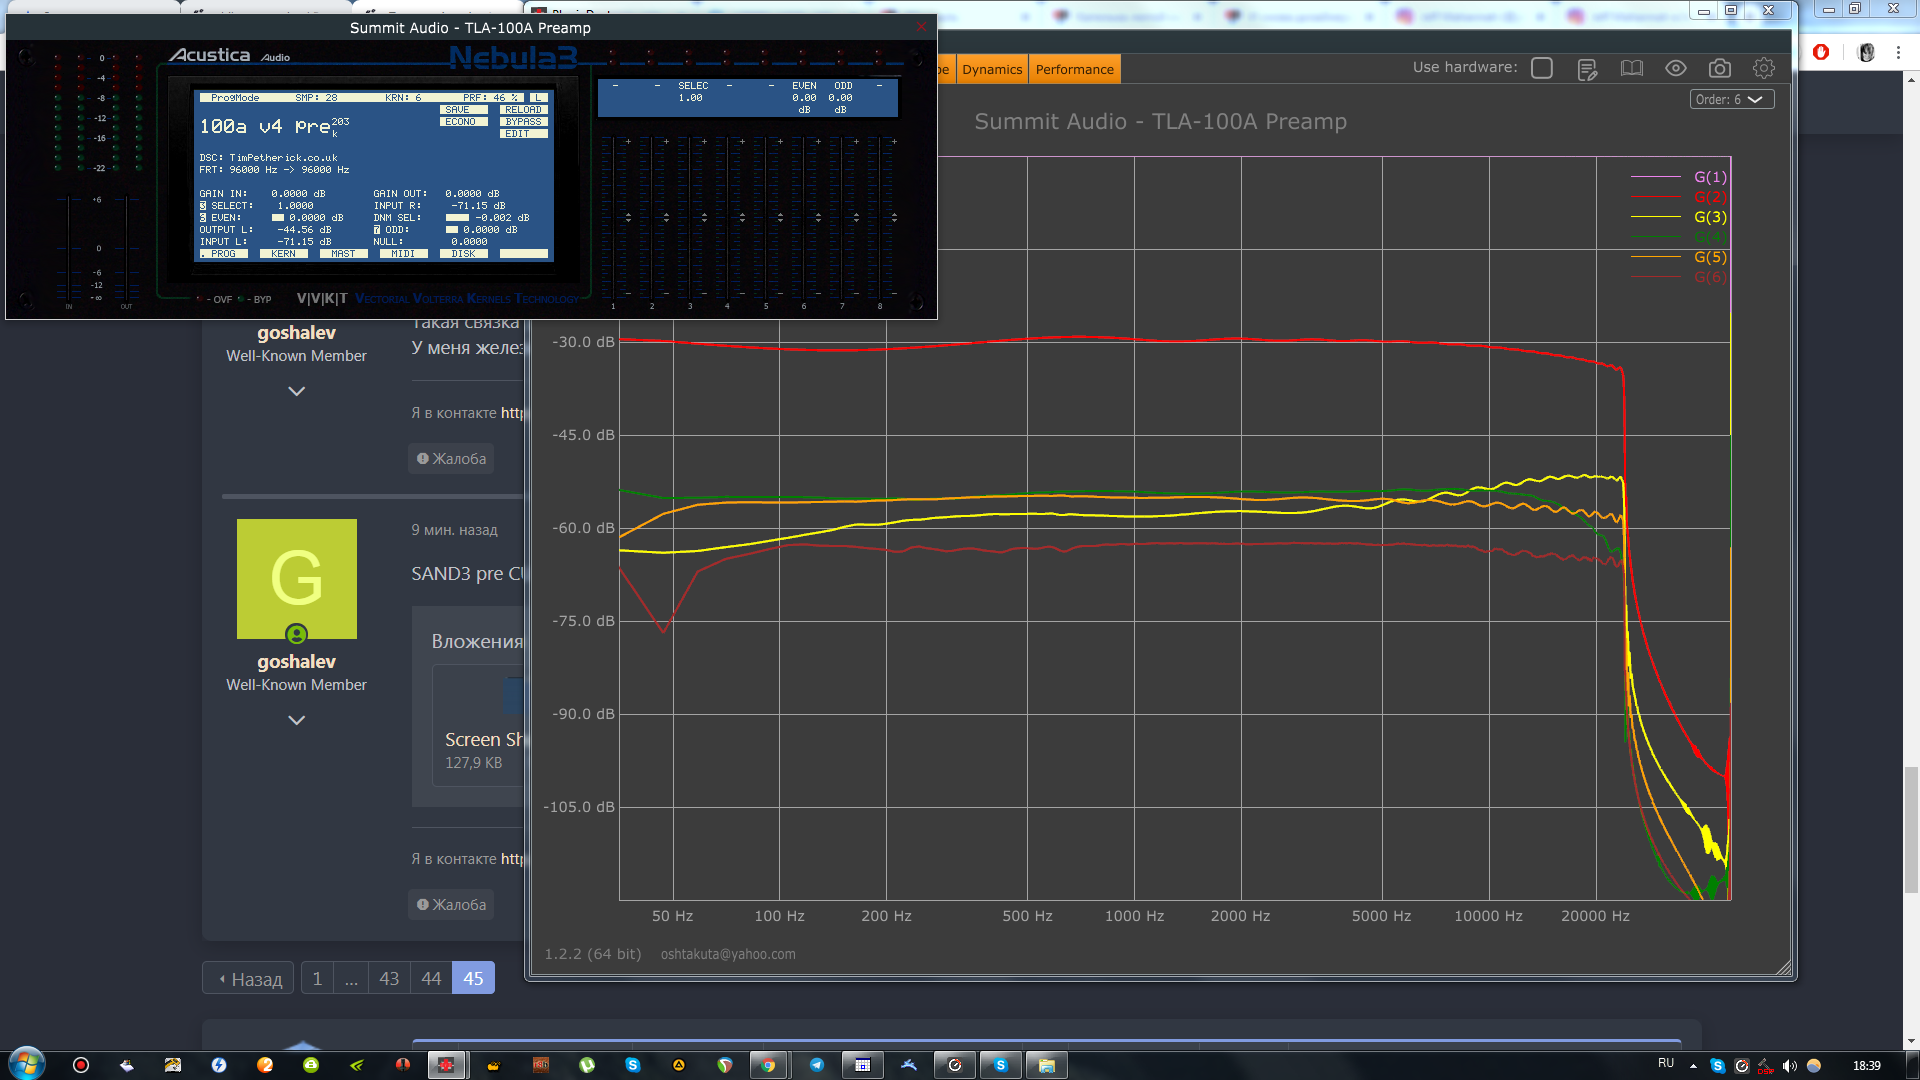Open the manual book icon

[x=1631, y=68]
